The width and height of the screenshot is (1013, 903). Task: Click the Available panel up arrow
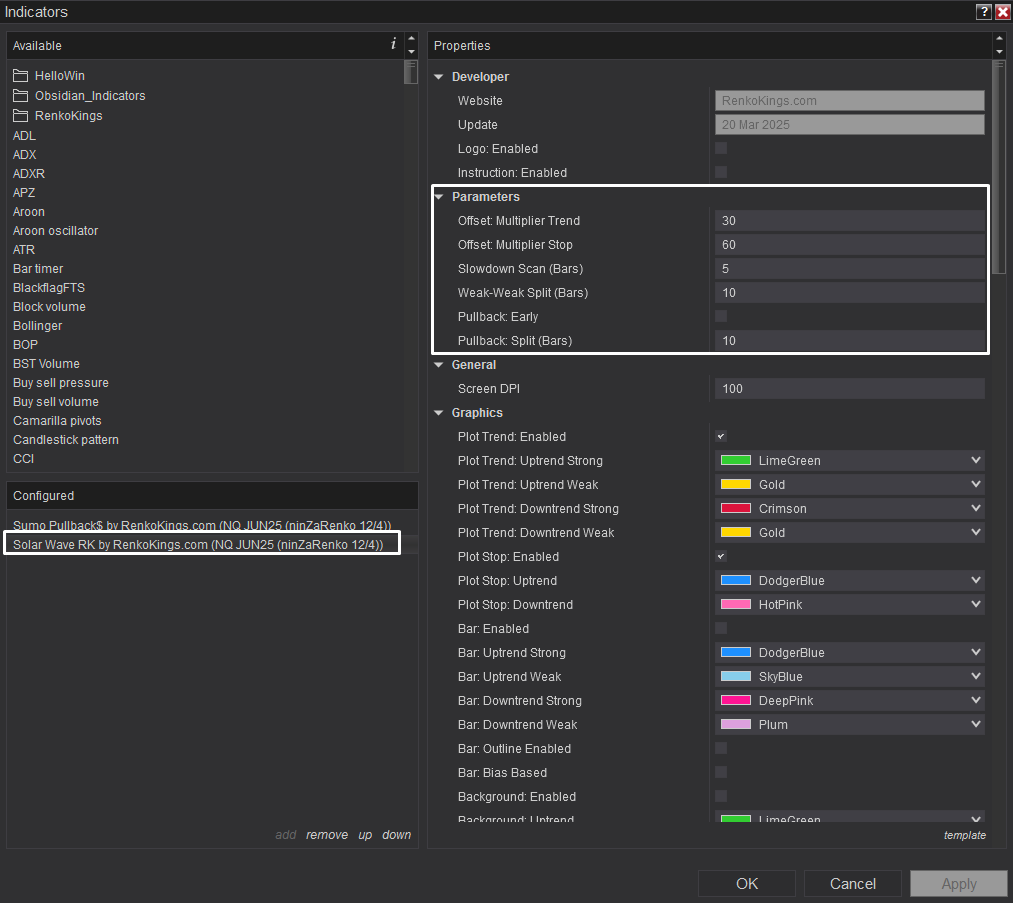(x=412, y=38)
